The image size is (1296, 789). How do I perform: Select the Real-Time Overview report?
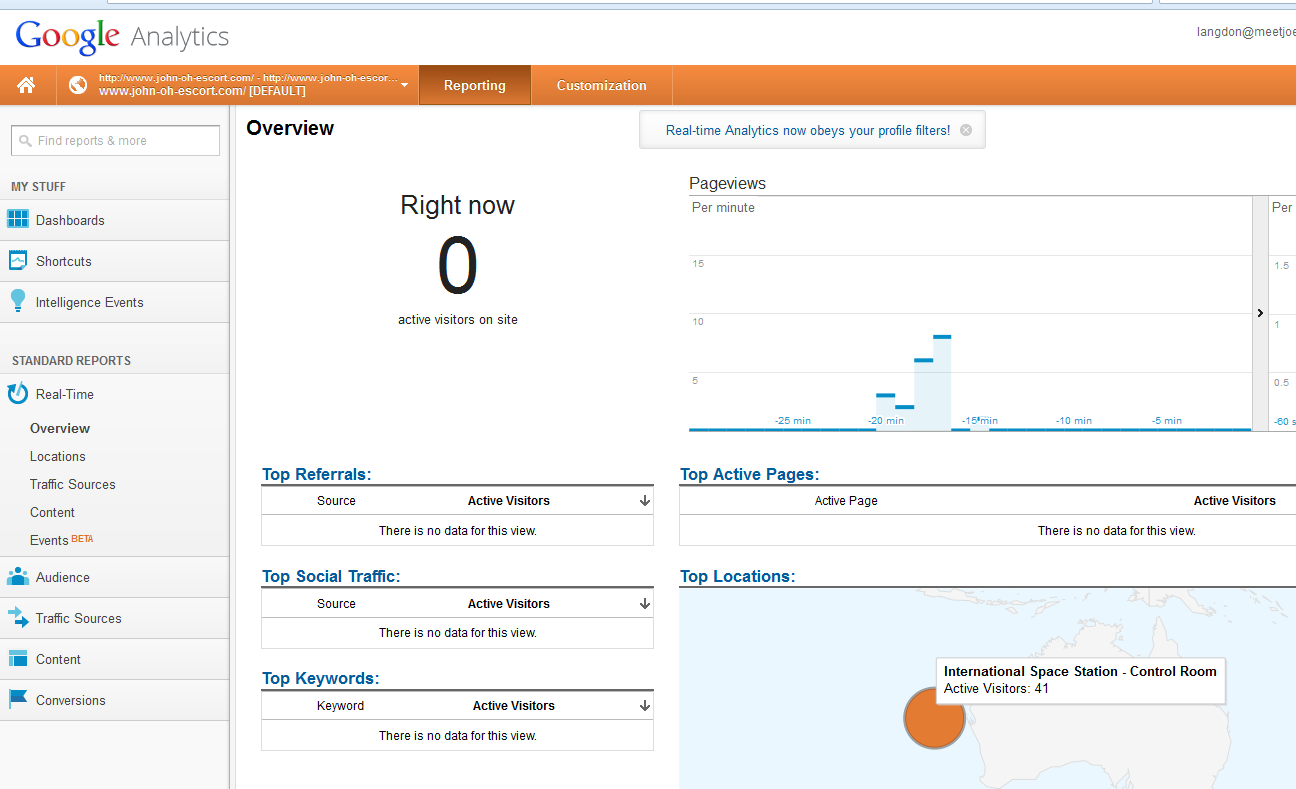point(60,428)
